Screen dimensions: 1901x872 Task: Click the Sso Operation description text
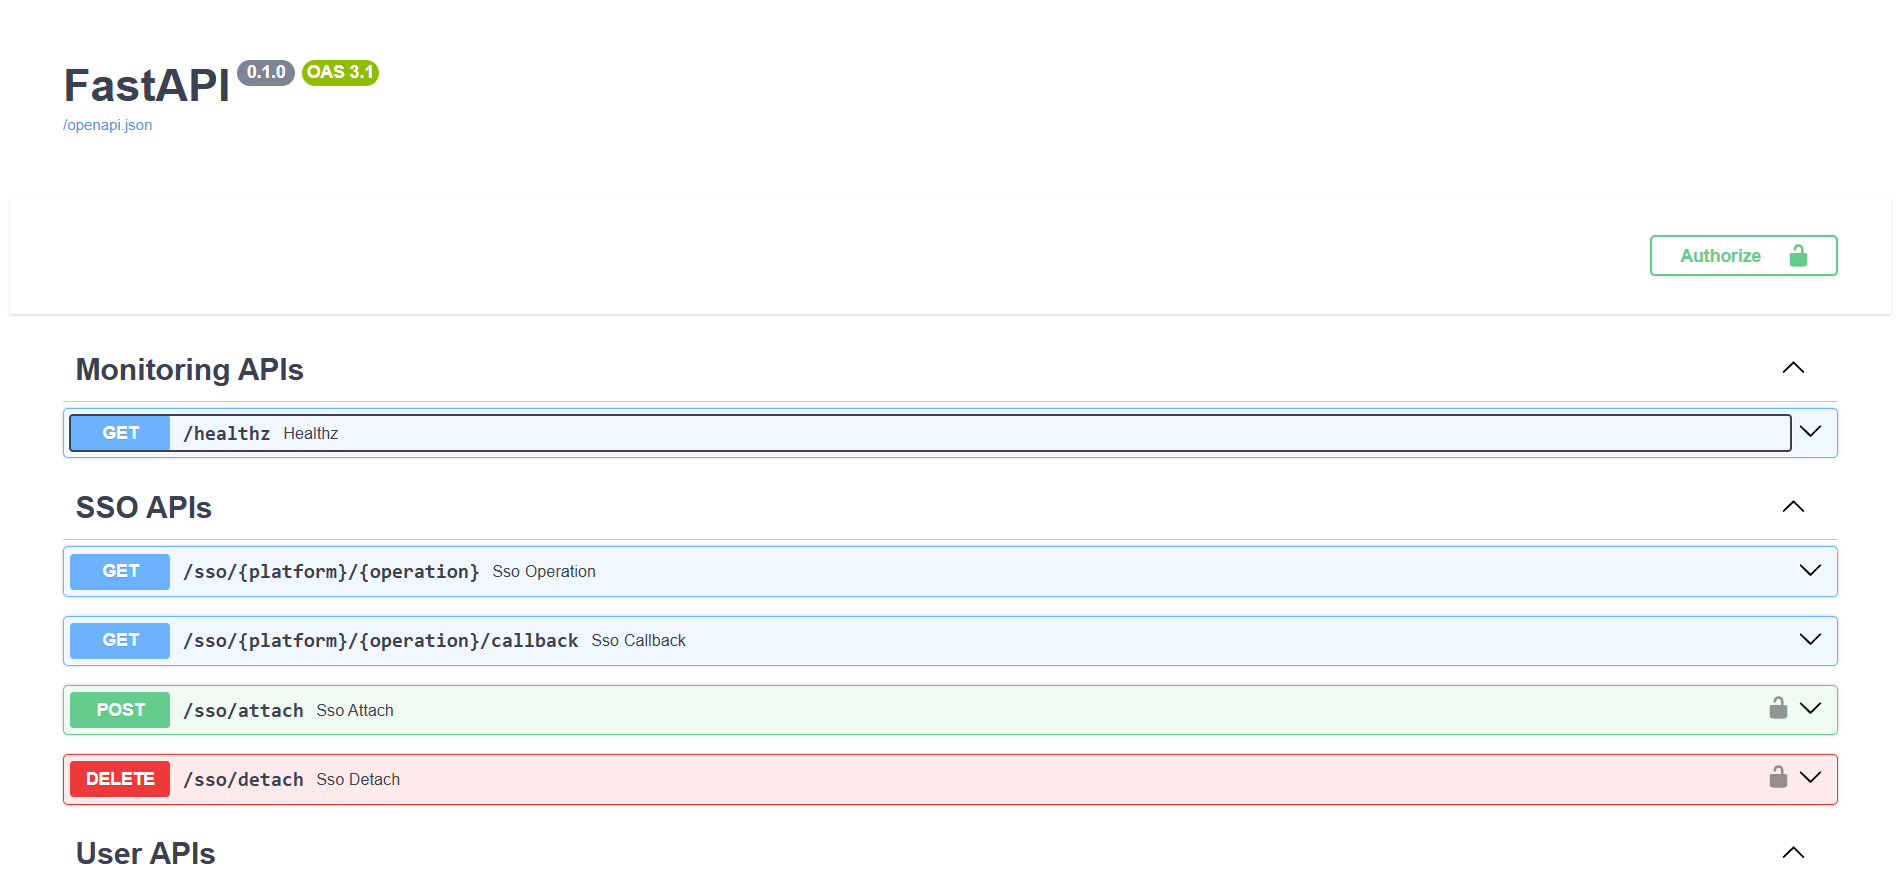[x=544, y=571]
